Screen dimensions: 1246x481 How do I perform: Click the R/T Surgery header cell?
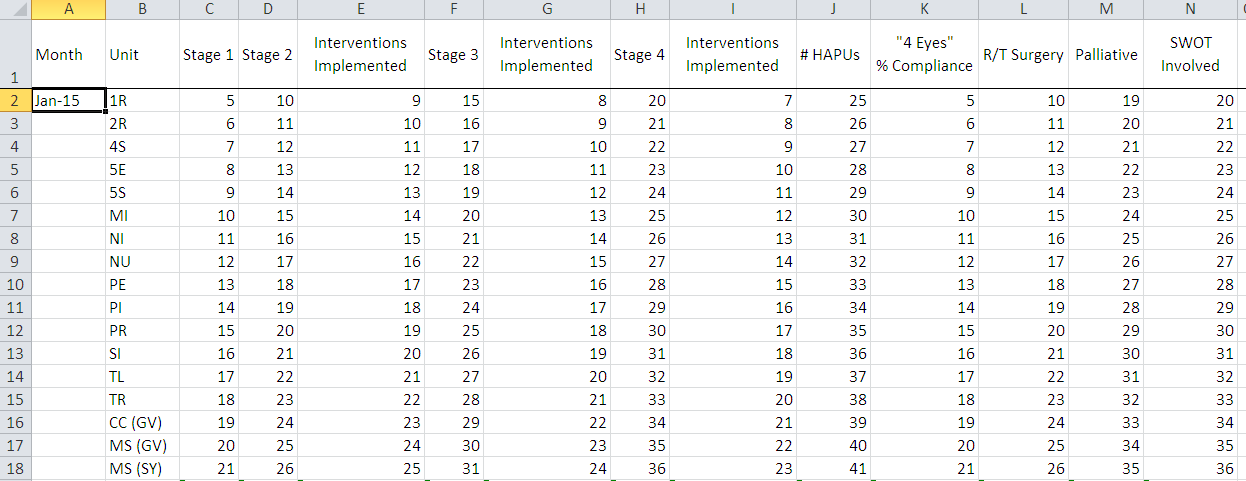[1024, 55]
